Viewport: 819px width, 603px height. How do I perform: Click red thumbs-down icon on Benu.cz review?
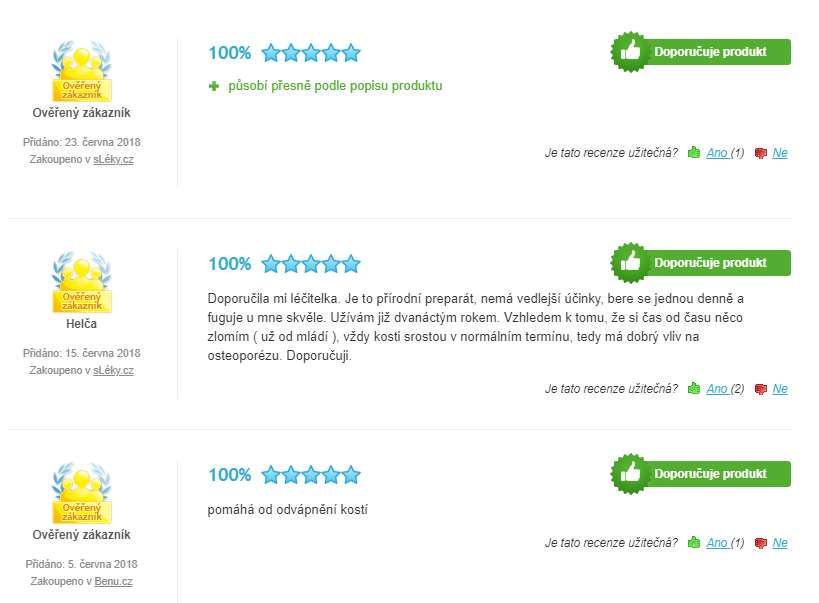pos(761,543)
